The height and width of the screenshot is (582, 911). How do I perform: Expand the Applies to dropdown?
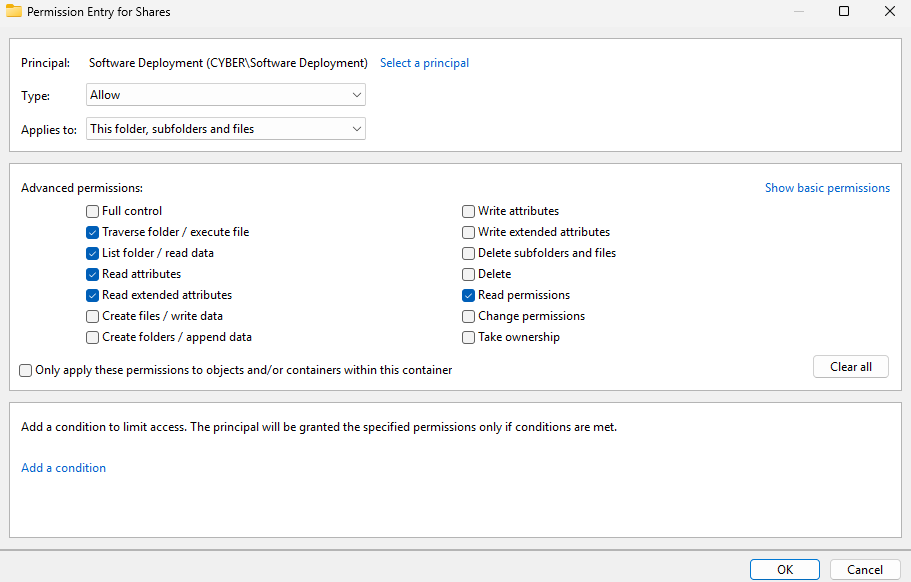coord(226,129)
